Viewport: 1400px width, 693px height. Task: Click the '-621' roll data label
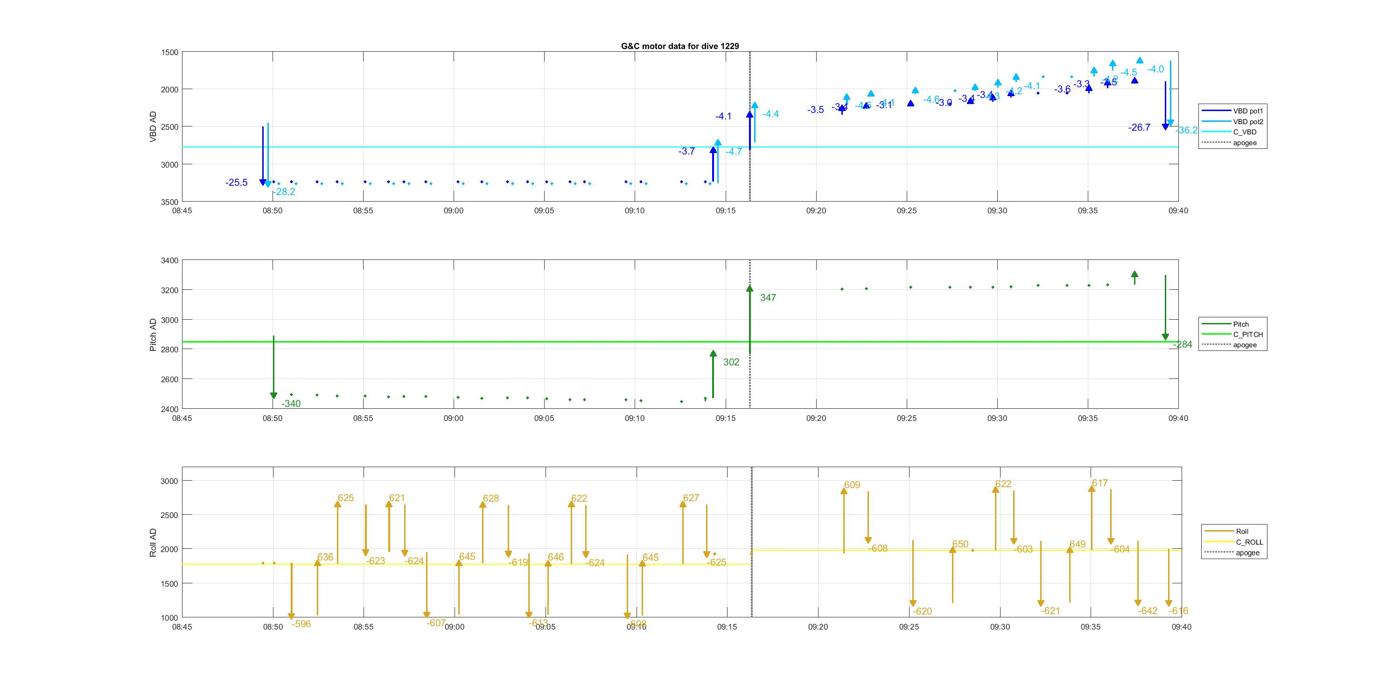coord(1050,611)
